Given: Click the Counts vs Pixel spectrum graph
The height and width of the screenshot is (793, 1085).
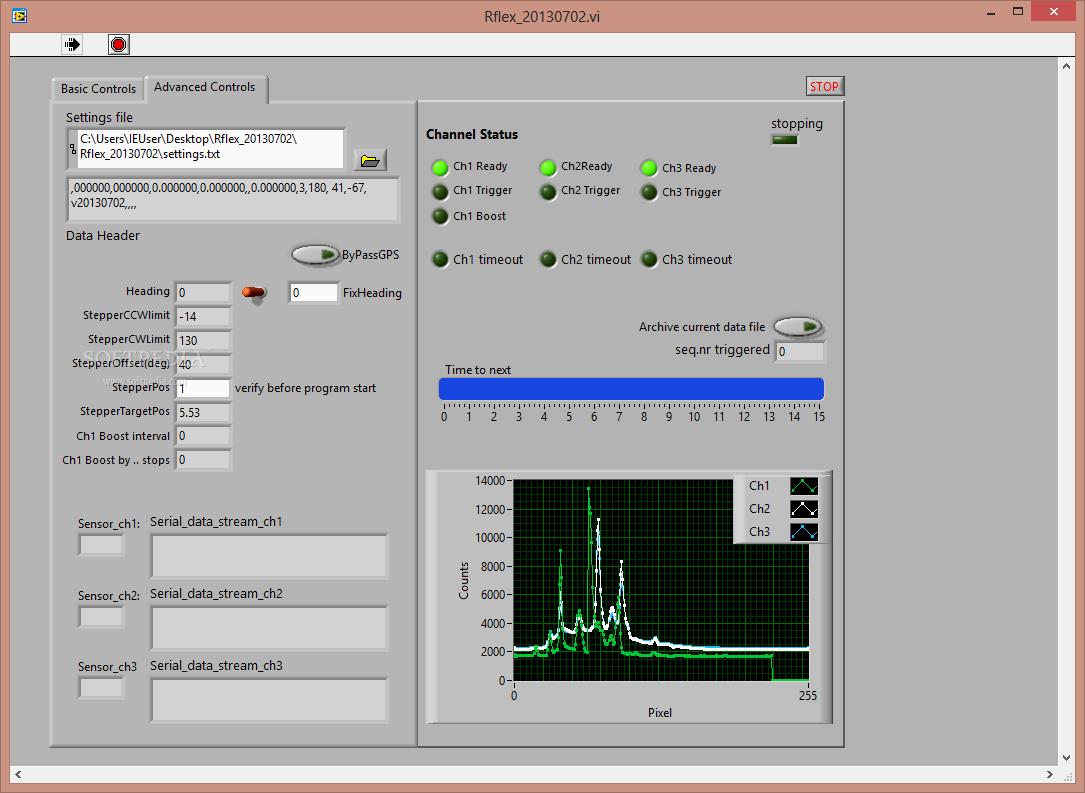Looking at the screenshot, I should click(x=661, y=580).
